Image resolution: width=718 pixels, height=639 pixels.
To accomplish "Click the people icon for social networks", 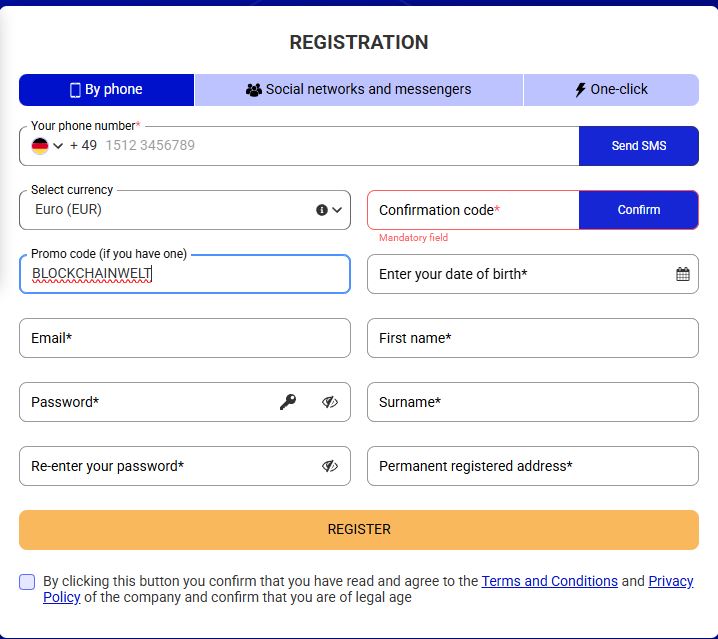I will click(x=254, y=90).
